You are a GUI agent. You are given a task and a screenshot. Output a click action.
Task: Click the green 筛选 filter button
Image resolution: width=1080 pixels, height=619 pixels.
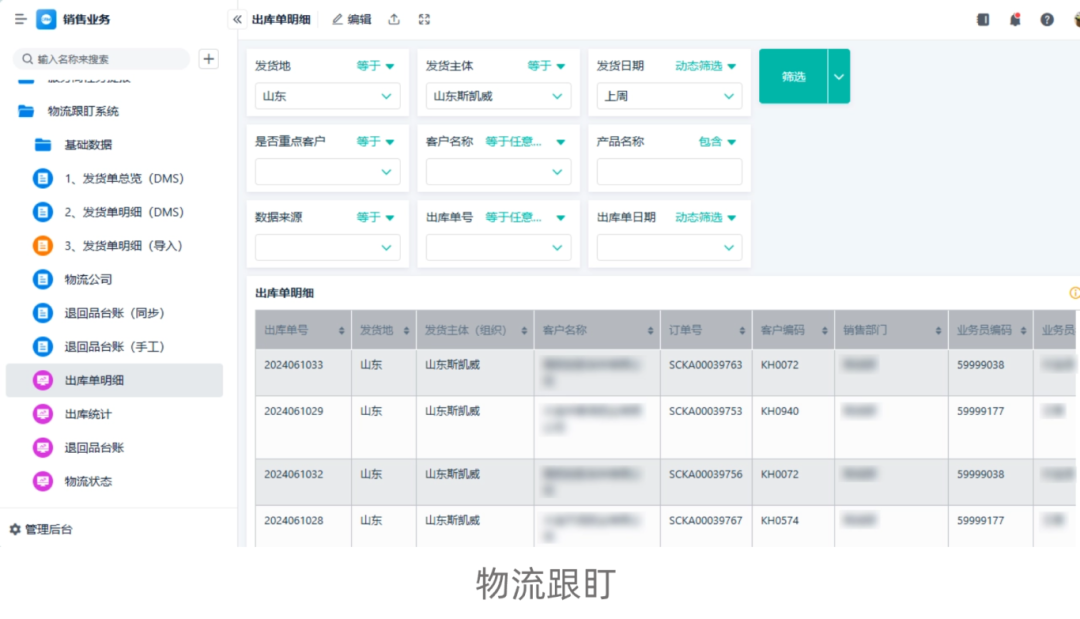pos(793,76)
